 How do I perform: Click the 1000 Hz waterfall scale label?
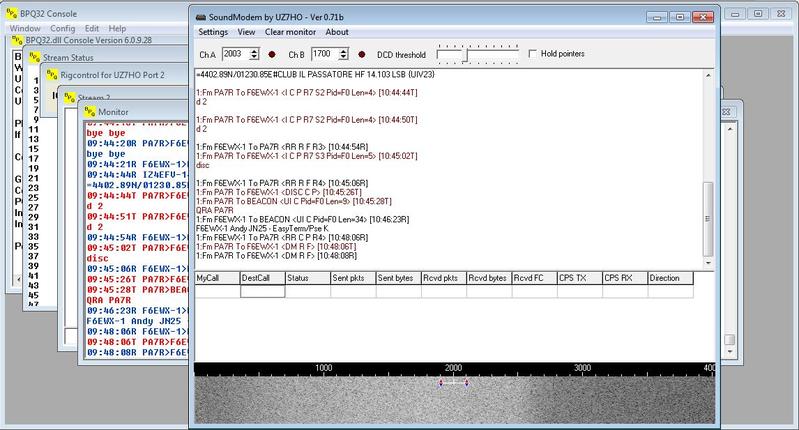324,368
